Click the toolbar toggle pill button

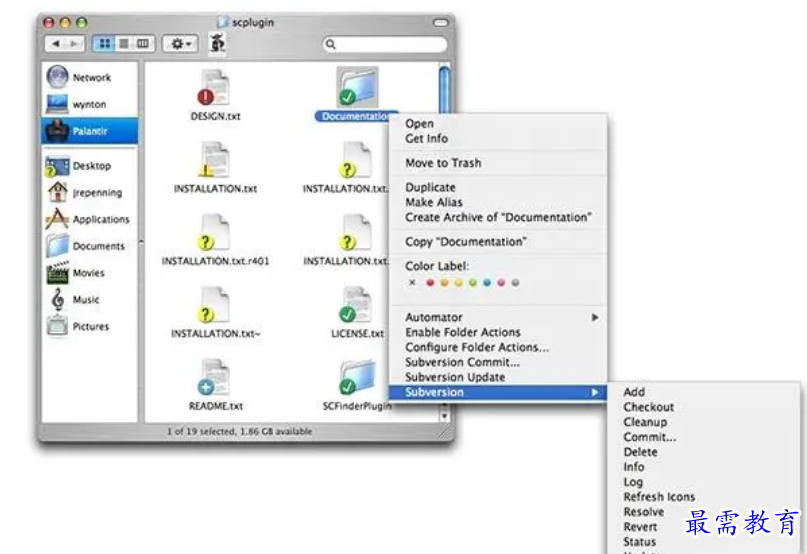[x=441, y=23]
